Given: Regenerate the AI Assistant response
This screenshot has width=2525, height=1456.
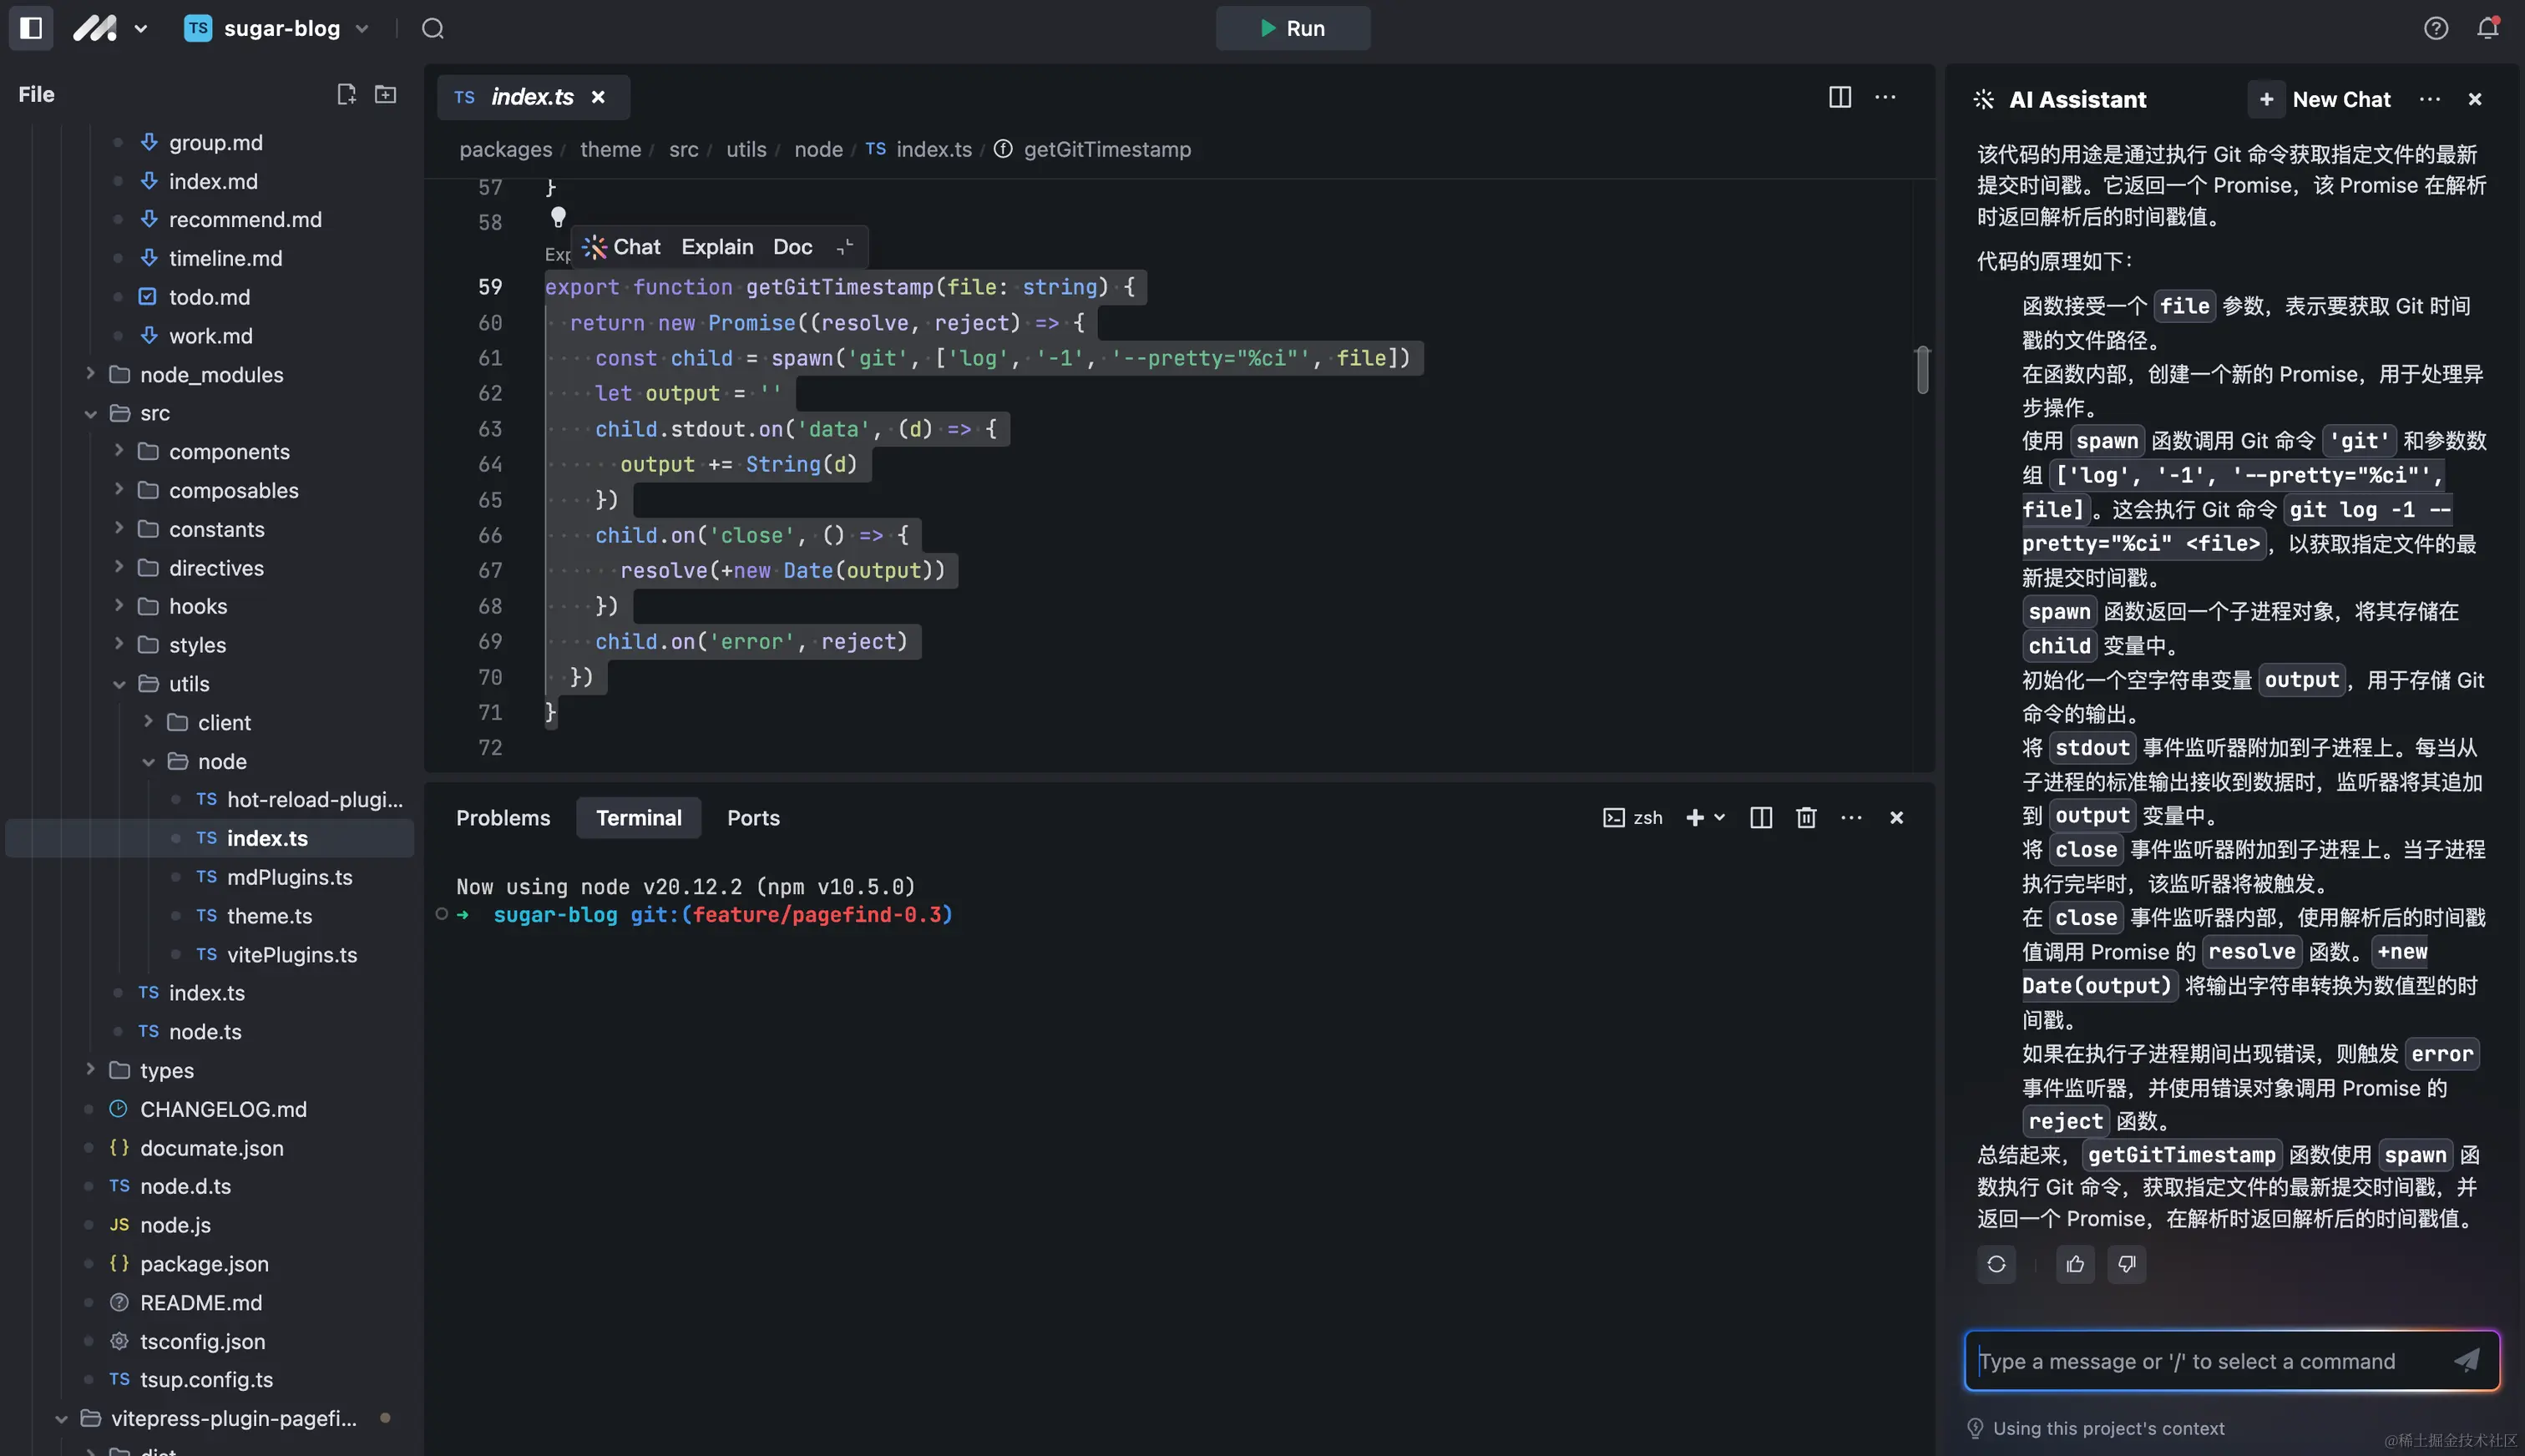Looking at the screenshot, I should (1996, 1264).
